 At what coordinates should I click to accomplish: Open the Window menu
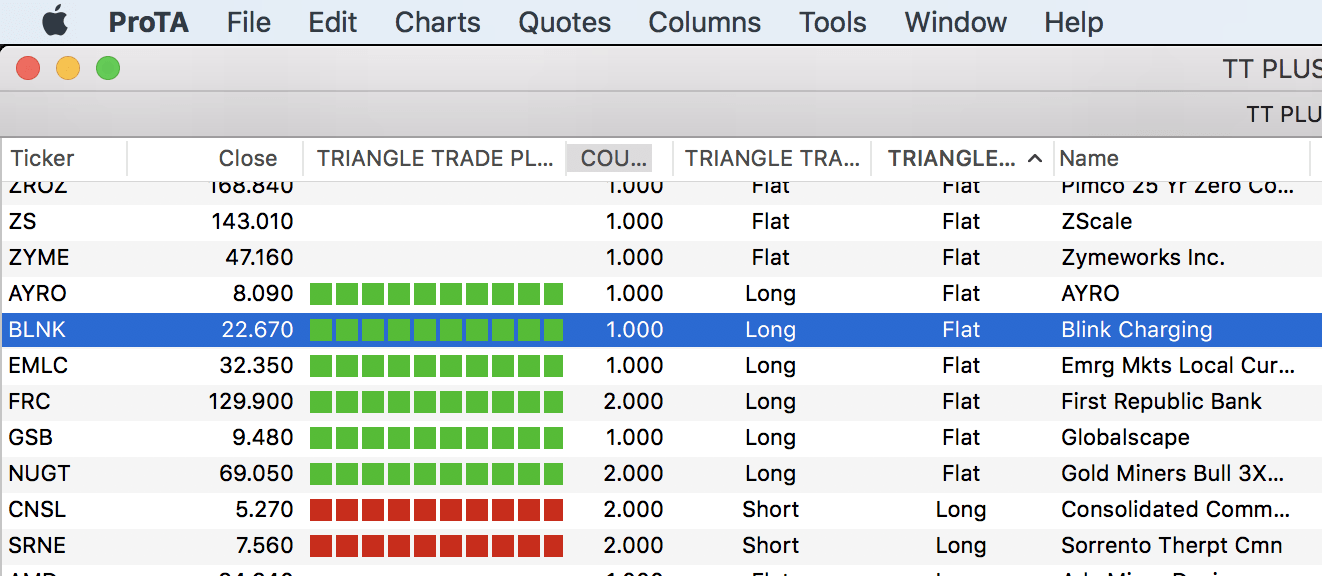coord(956,22)
